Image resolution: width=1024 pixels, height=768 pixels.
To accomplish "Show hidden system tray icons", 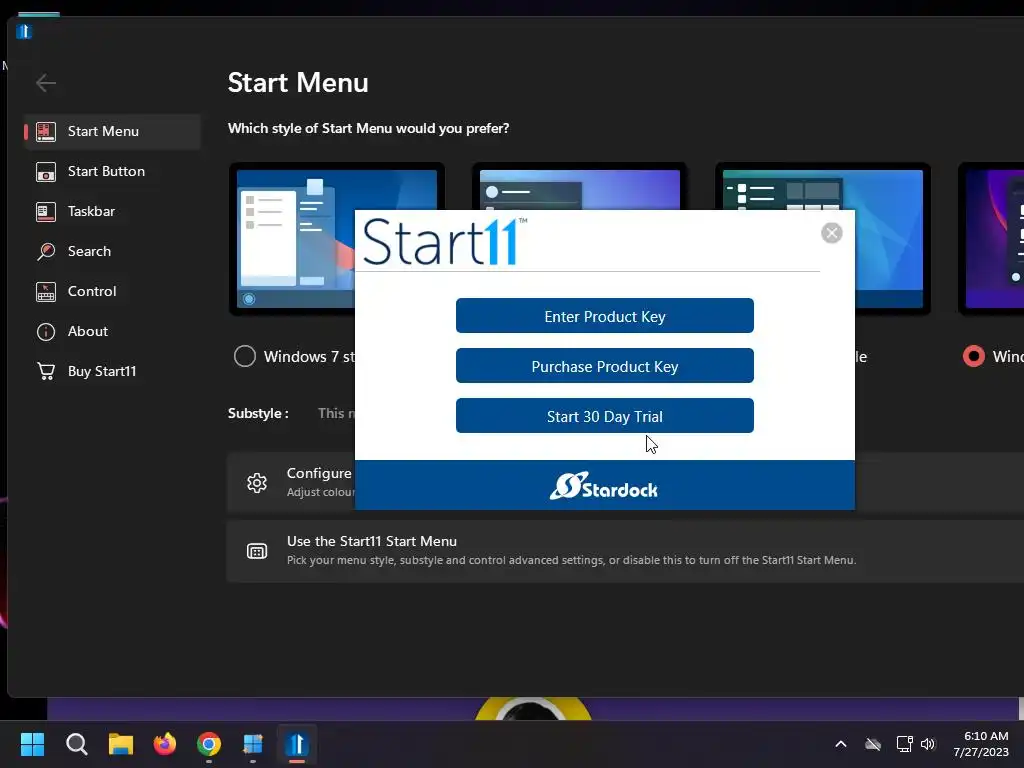I will (x=840, y=744).
